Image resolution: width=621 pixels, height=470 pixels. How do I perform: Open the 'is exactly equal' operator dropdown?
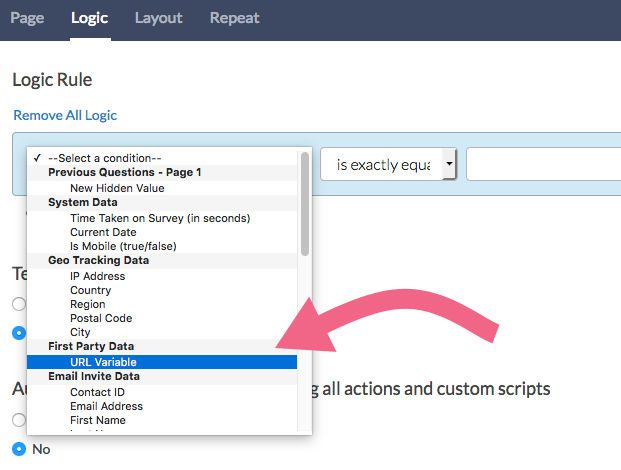pos(388,165)
